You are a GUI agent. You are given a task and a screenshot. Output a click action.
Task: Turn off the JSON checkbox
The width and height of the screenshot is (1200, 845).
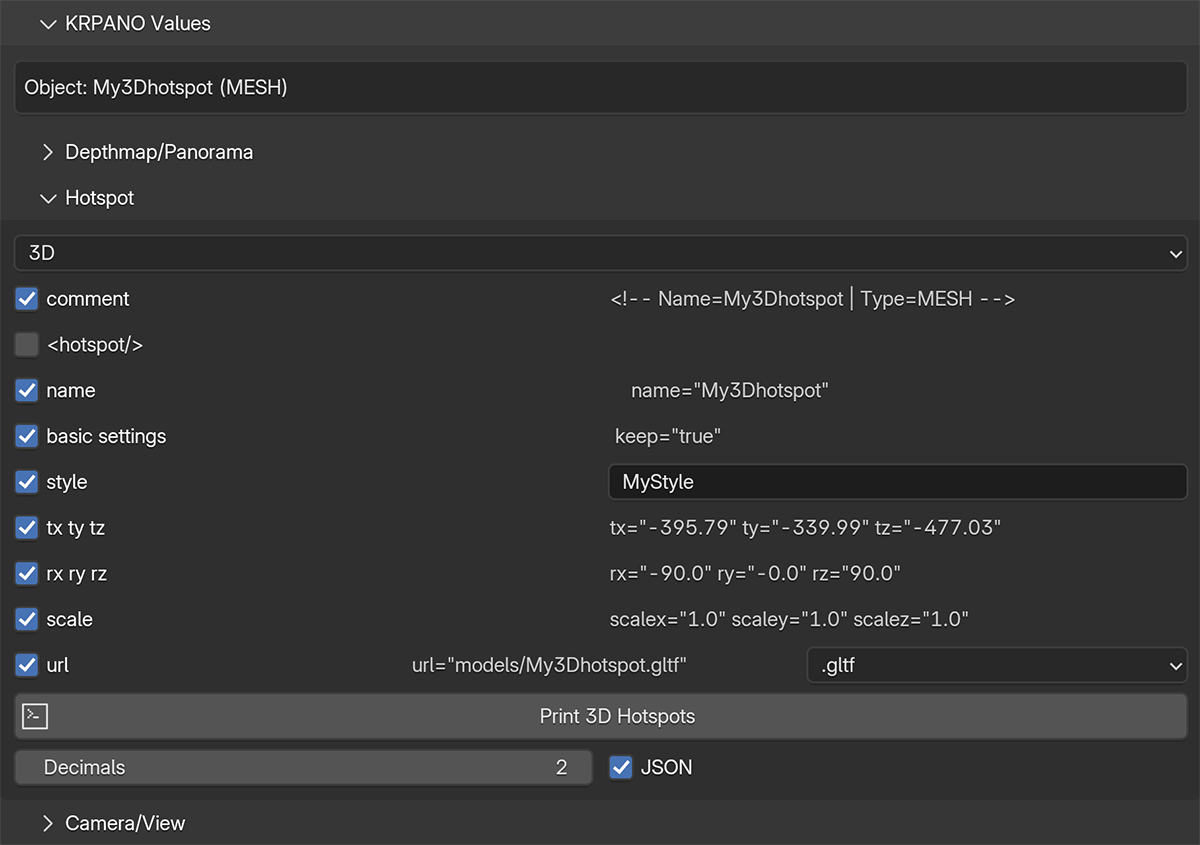621,768
